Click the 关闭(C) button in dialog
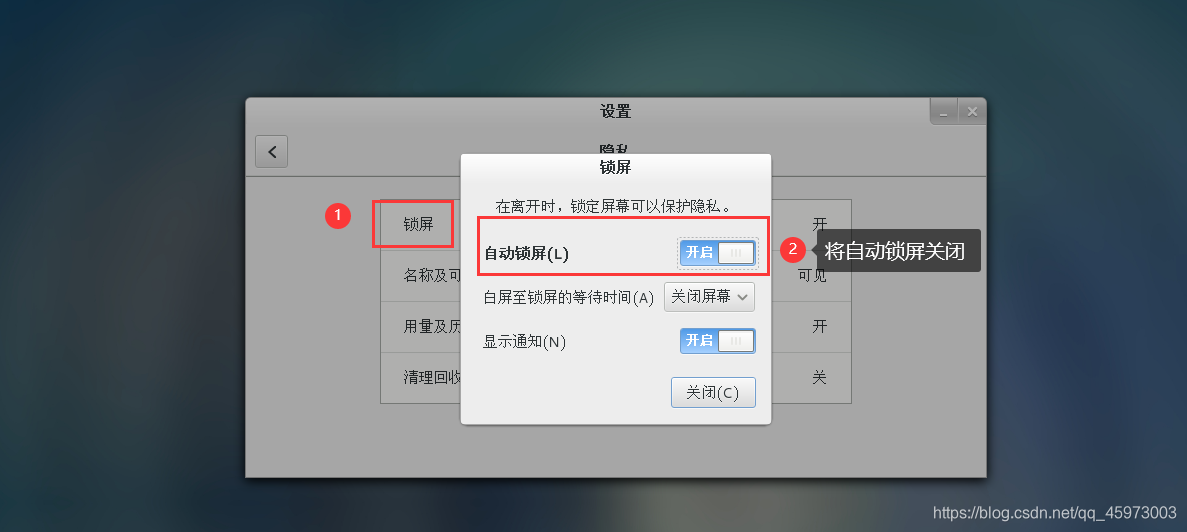This screenshot has height=532, width=1187. [x=713, y=392]
